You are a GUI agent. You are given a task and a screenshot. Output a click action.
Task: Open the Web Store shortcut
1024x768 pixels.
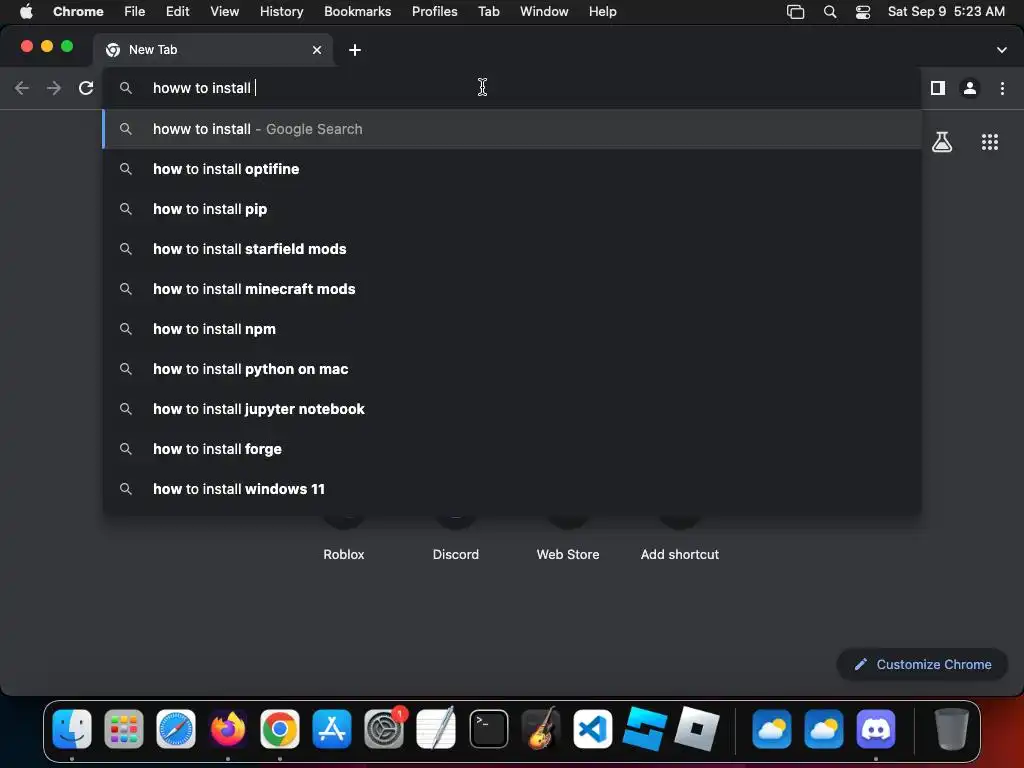pyautogui.click(x=568, y=554)
